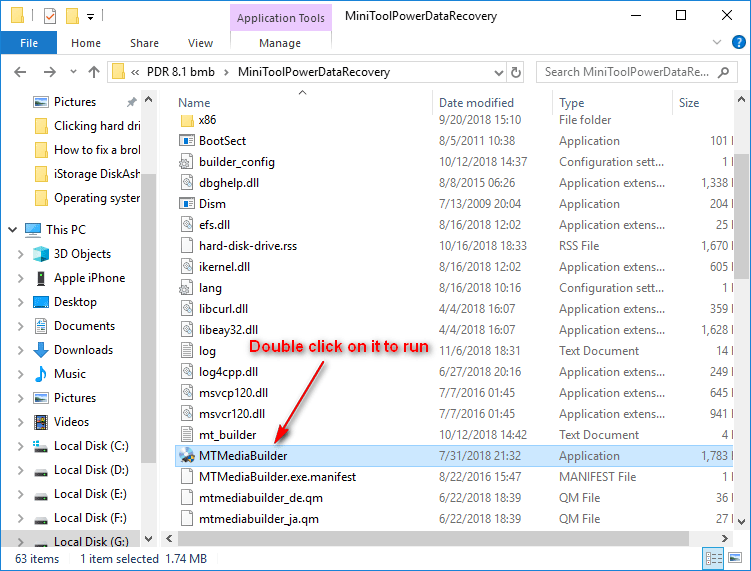
Task: Select the msvcp120.dll file
Action: (454, 393)
